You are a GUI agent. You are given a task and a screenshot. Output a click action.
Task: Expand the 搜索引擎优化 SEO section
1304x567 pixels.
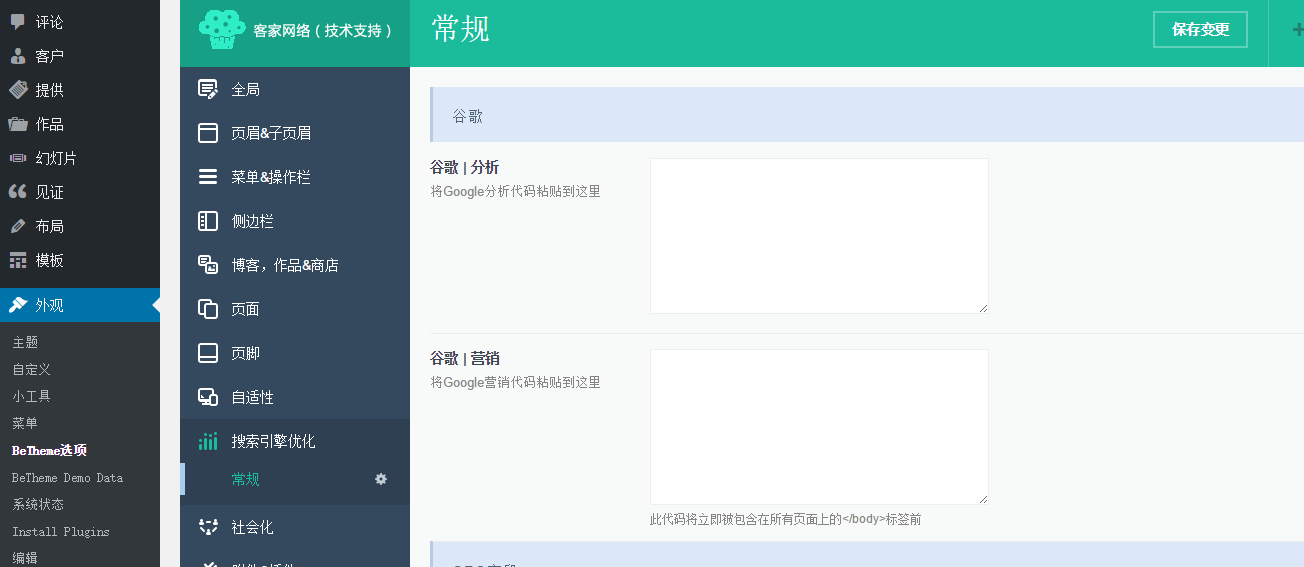coord(273,441)
